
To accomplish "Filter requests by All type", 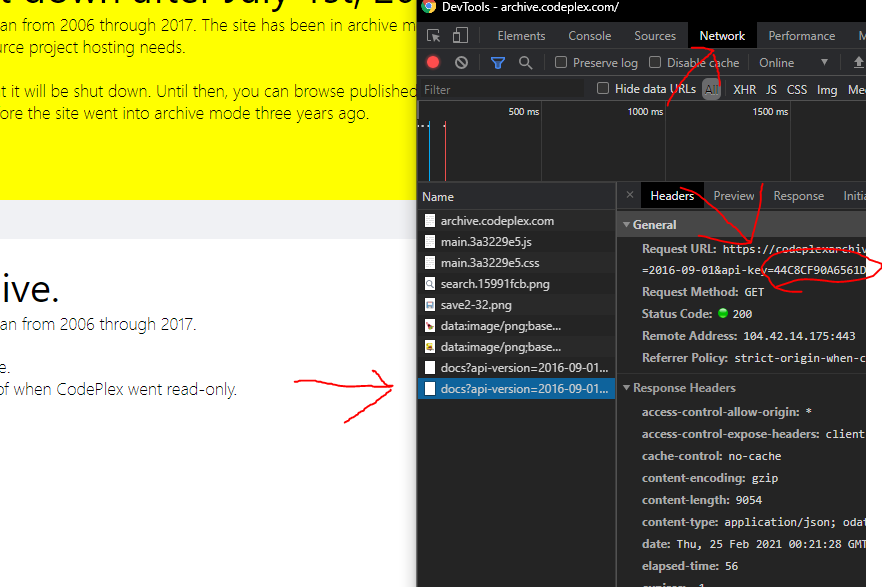I will point(712,89).
